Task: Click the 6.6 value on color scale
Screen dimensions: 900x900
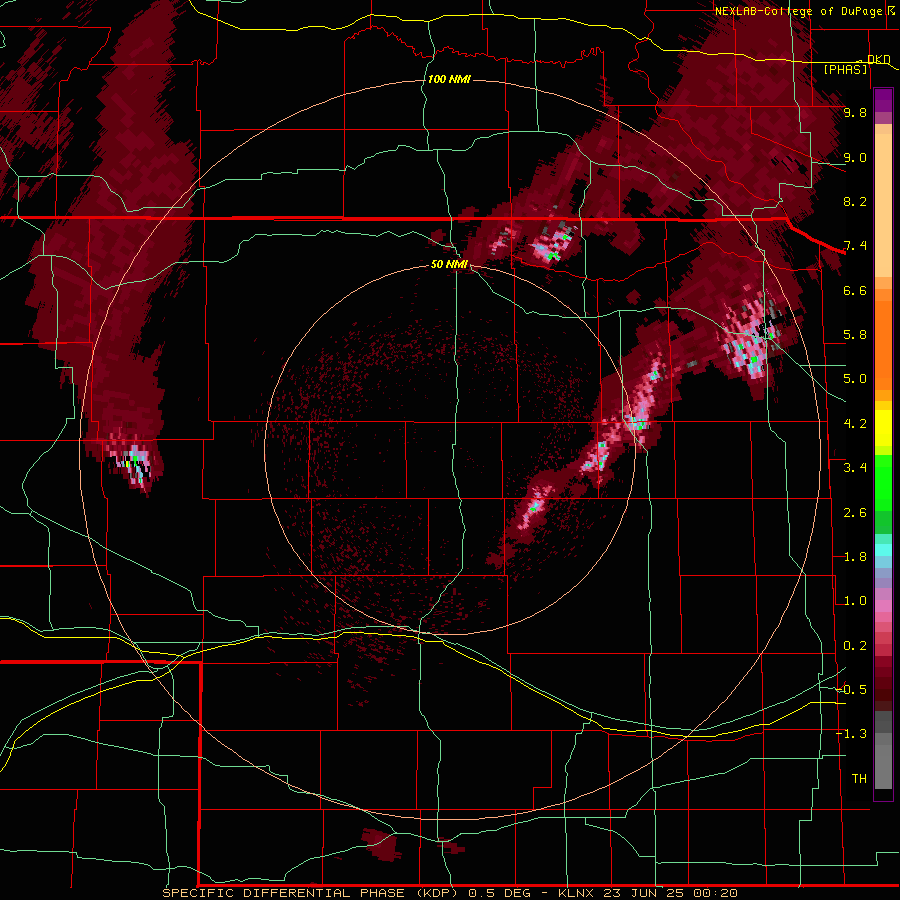Action: point(855,290)
